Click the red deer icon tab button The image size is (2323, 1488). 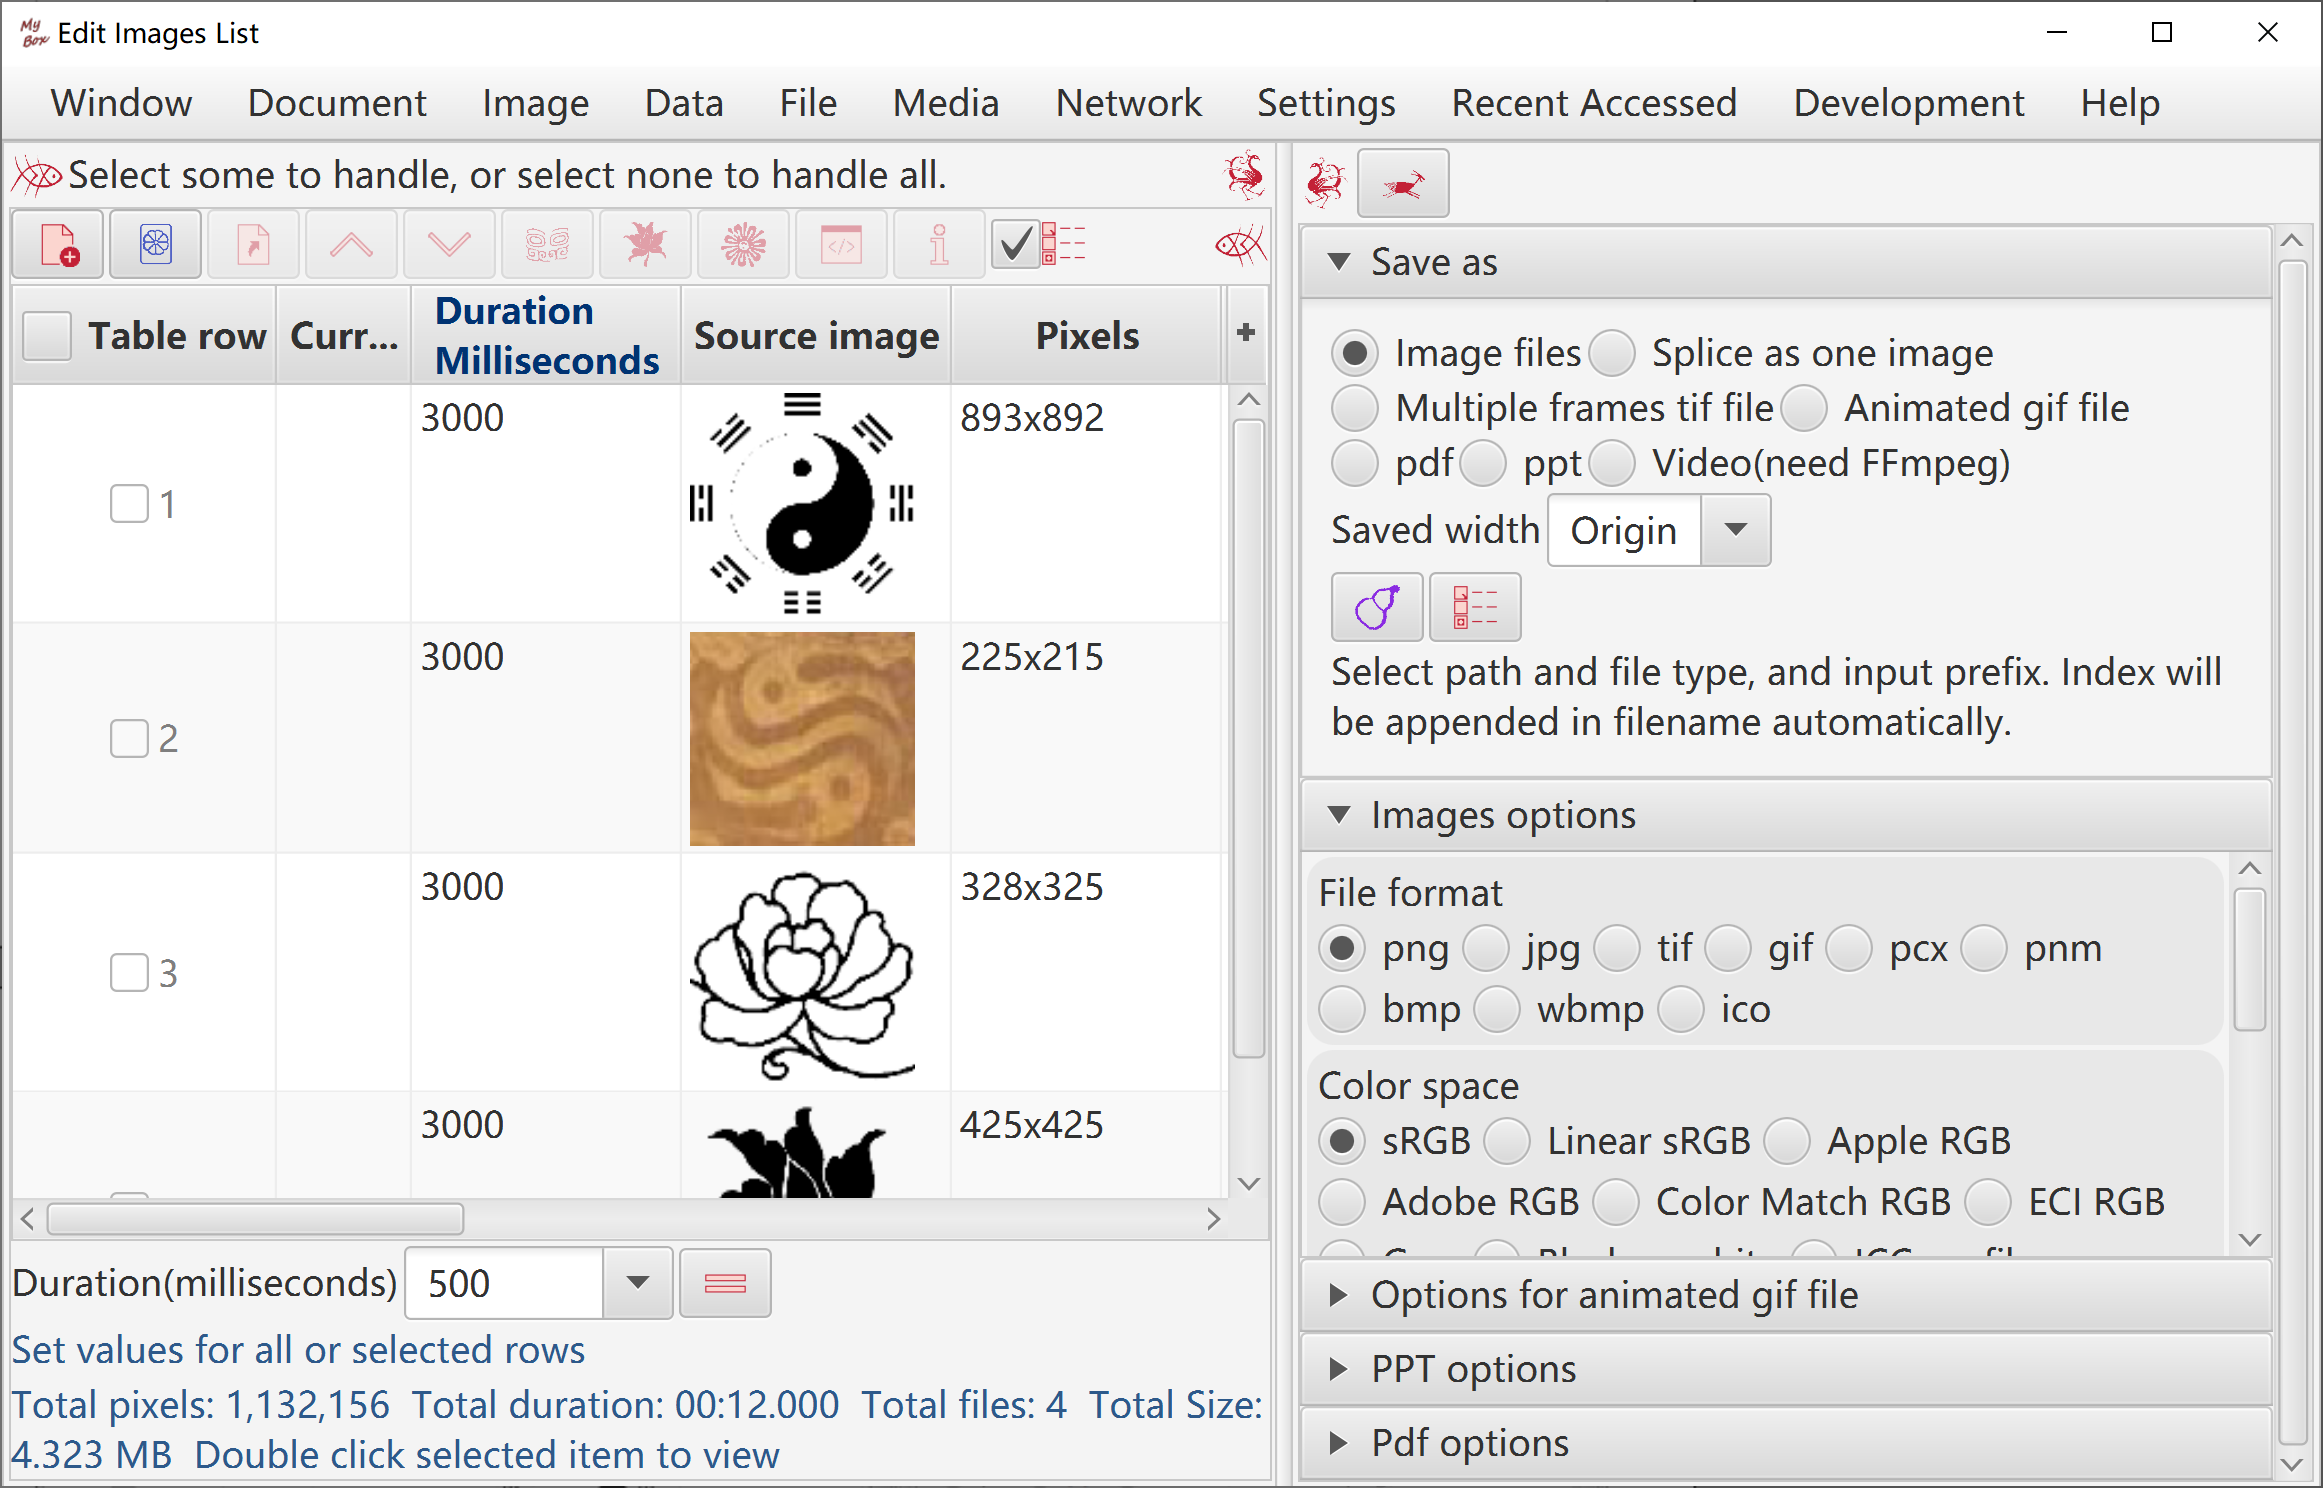pyautogui.click(x=1403, y=184)
